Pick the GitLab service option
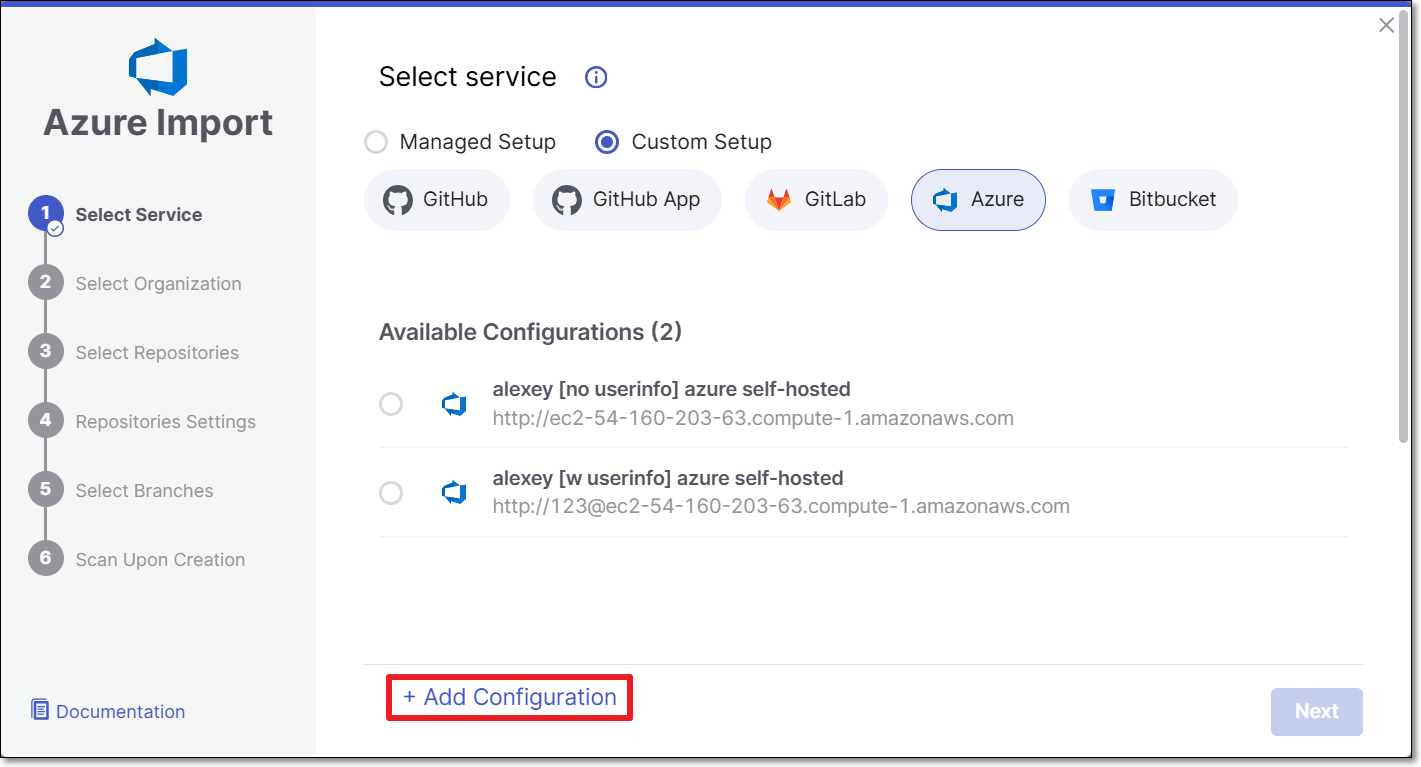Image resolution: width=1421 pixels, height=767 pixels. click(816, 200)
